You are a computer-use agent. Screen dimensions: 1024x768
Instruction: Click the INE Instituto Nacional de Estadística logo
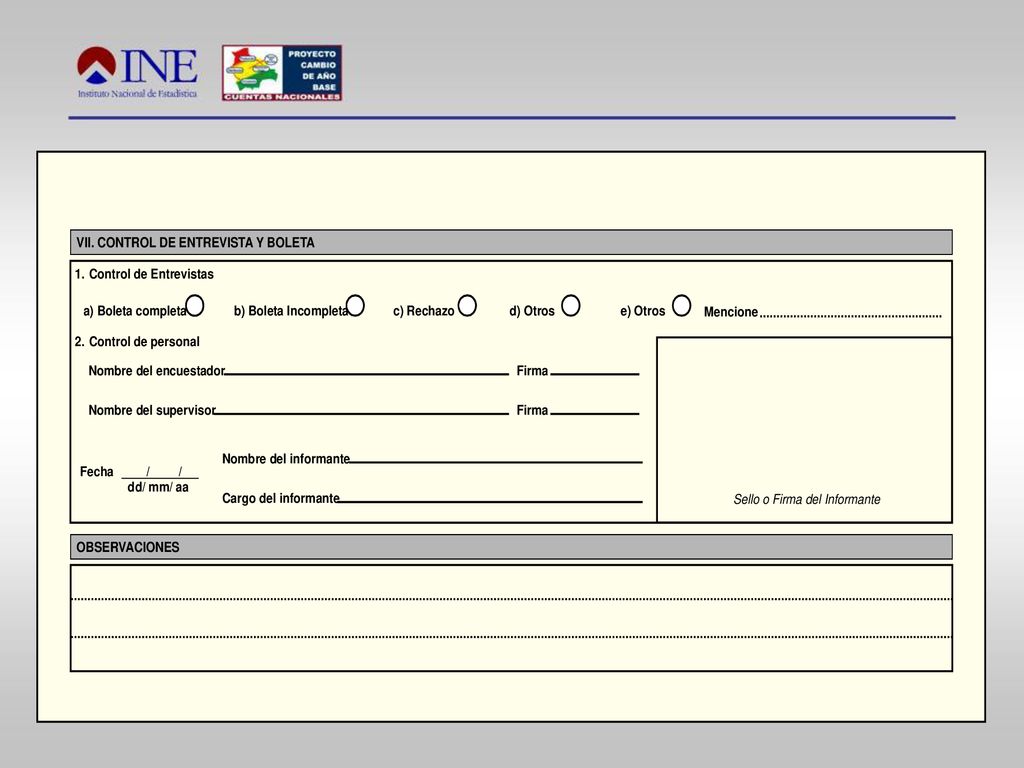coord(137,72)
